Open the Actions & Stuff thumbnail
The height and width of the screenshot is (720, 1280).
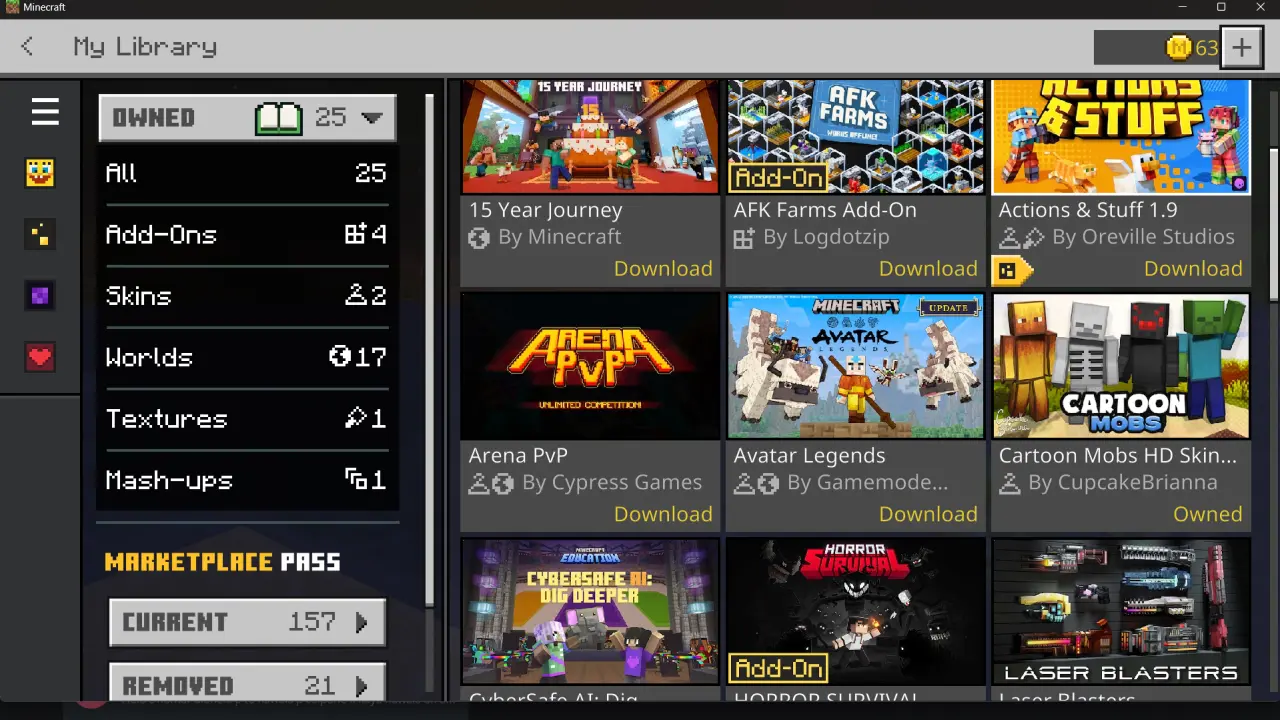[x=1121, y=137]
